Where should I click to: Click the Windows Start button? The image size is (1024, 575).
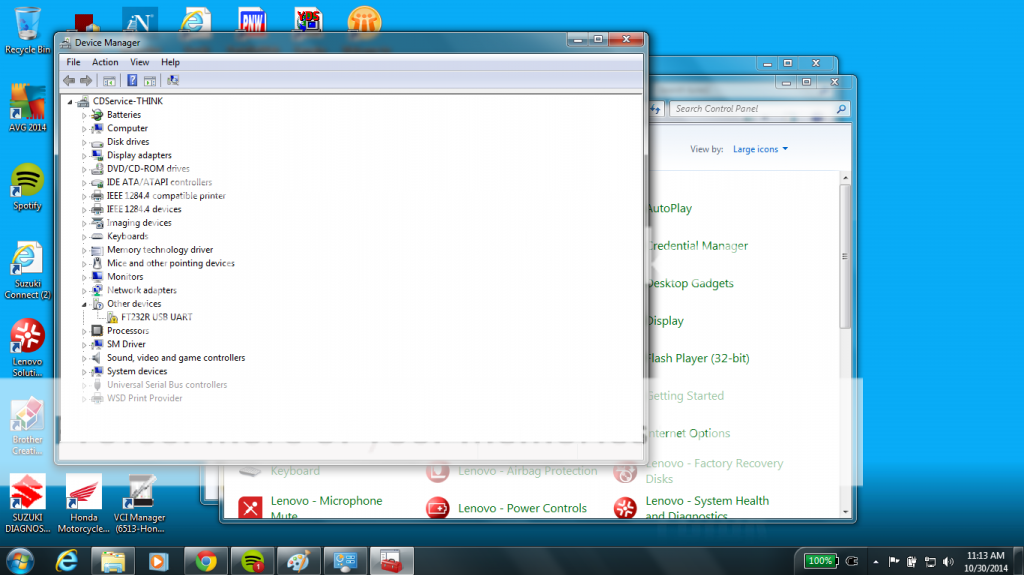tap(19, 560)
